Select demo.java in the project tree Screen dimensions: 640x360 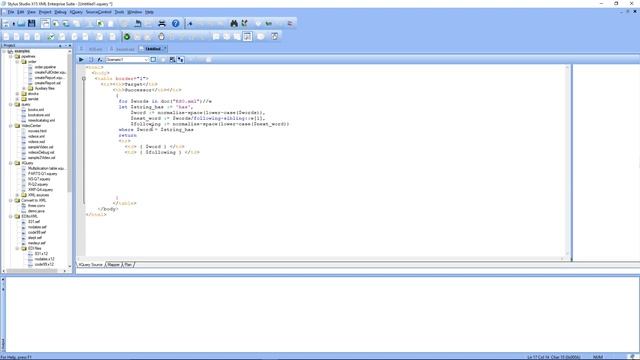[x=36, y=211]
